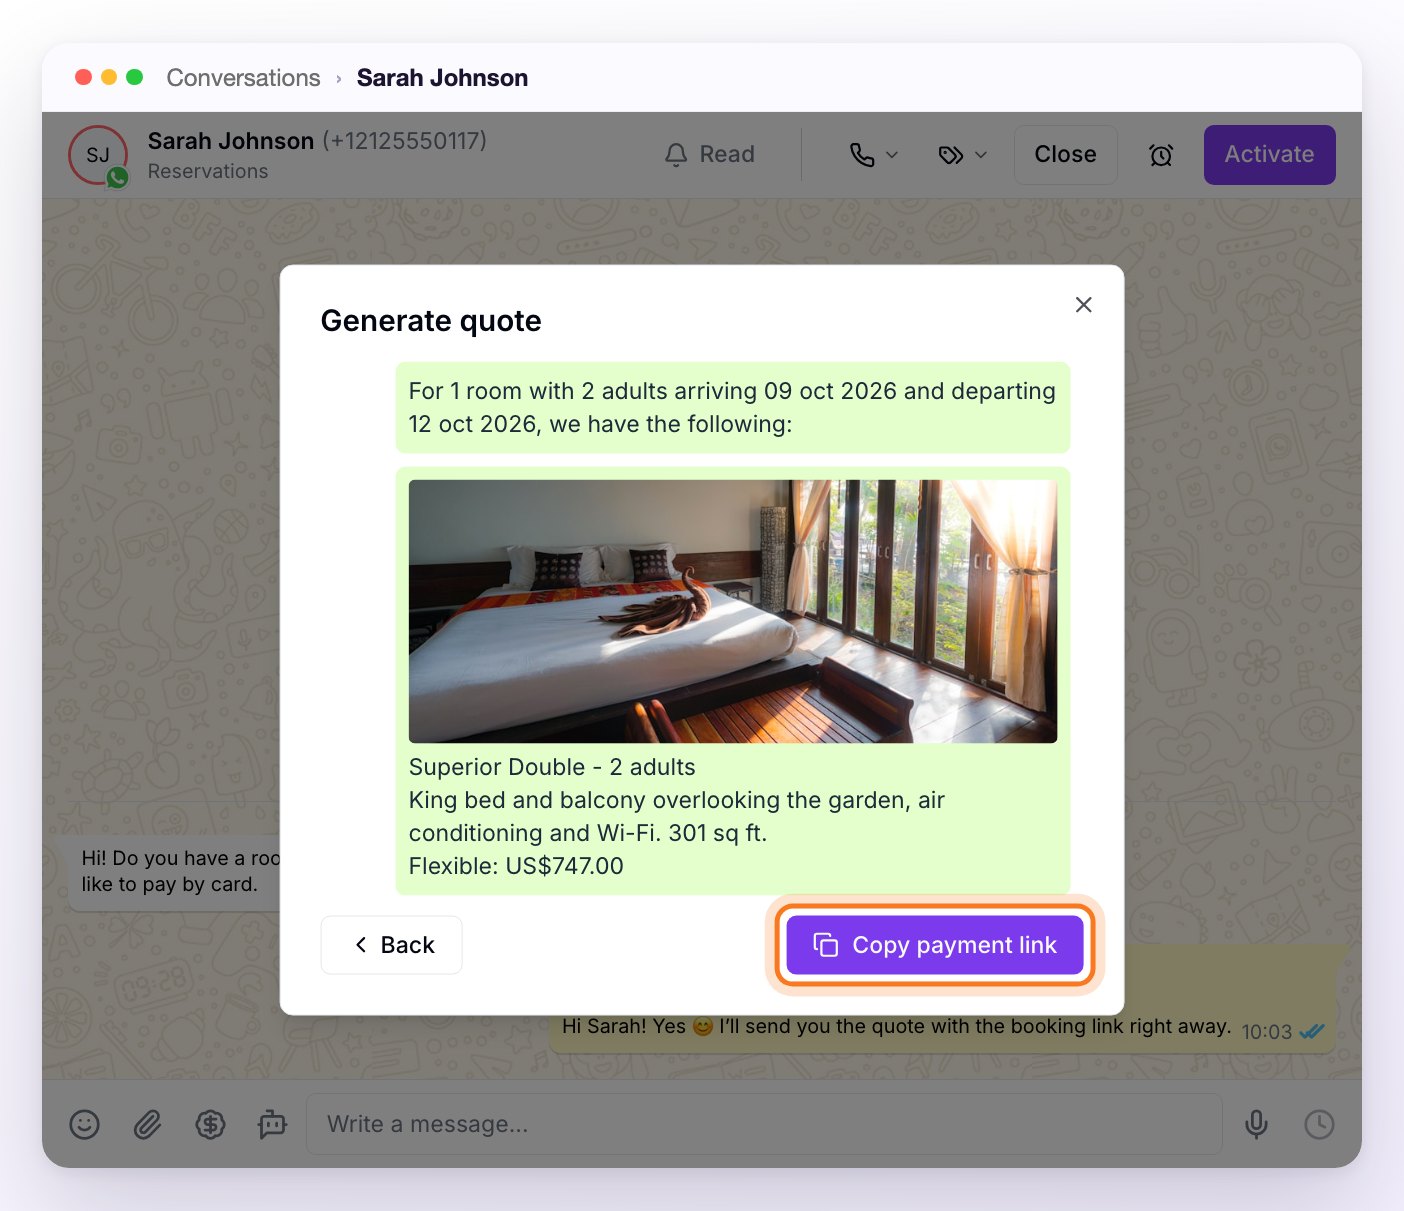Click the 10:03 message timestamp
The width and height of the screenshot is (1404, 1211).
click(x=1267, y=1032)
